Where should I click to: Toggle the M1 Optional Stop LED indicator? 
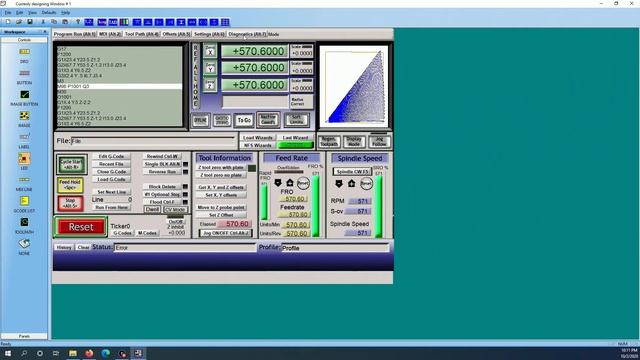pos(185,194)
